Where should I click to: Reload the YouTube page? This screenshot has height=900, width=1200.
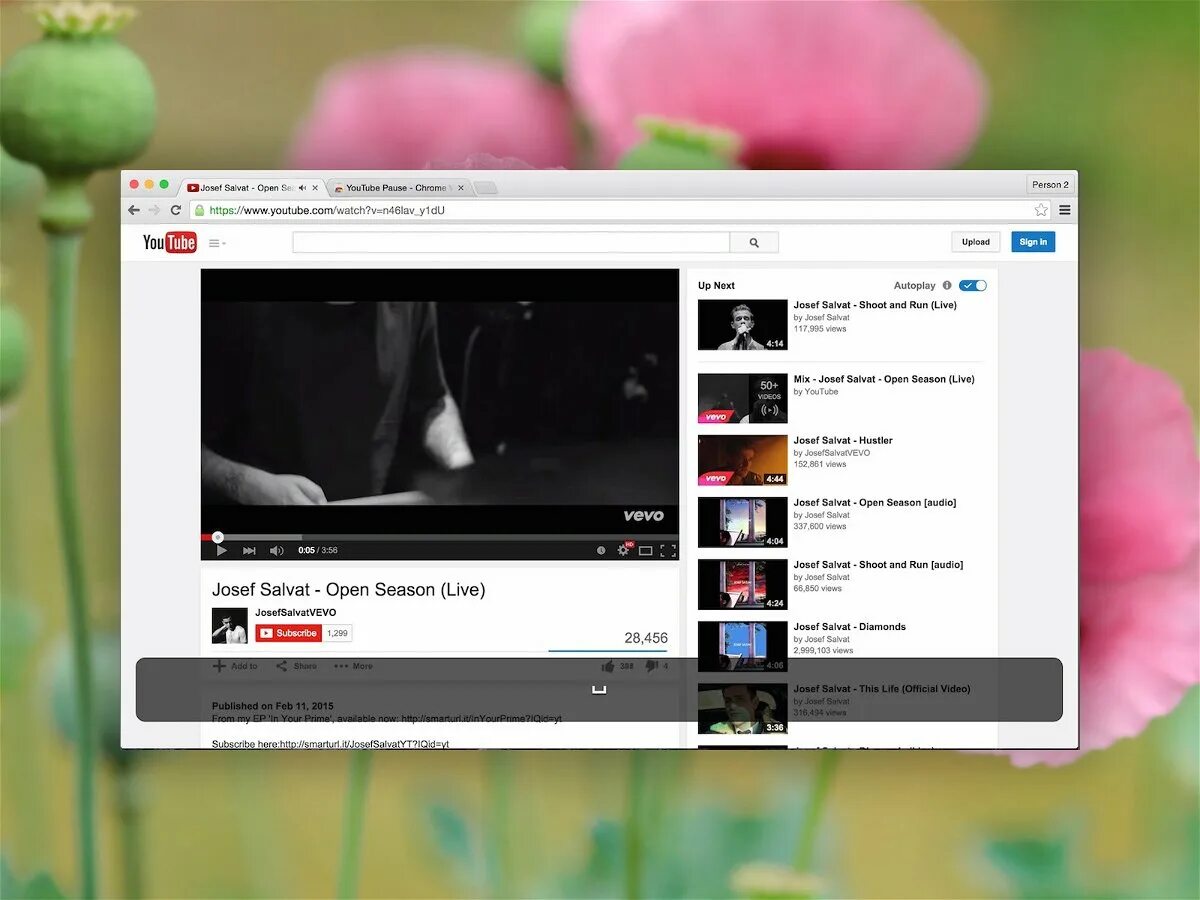coord(176,210)
